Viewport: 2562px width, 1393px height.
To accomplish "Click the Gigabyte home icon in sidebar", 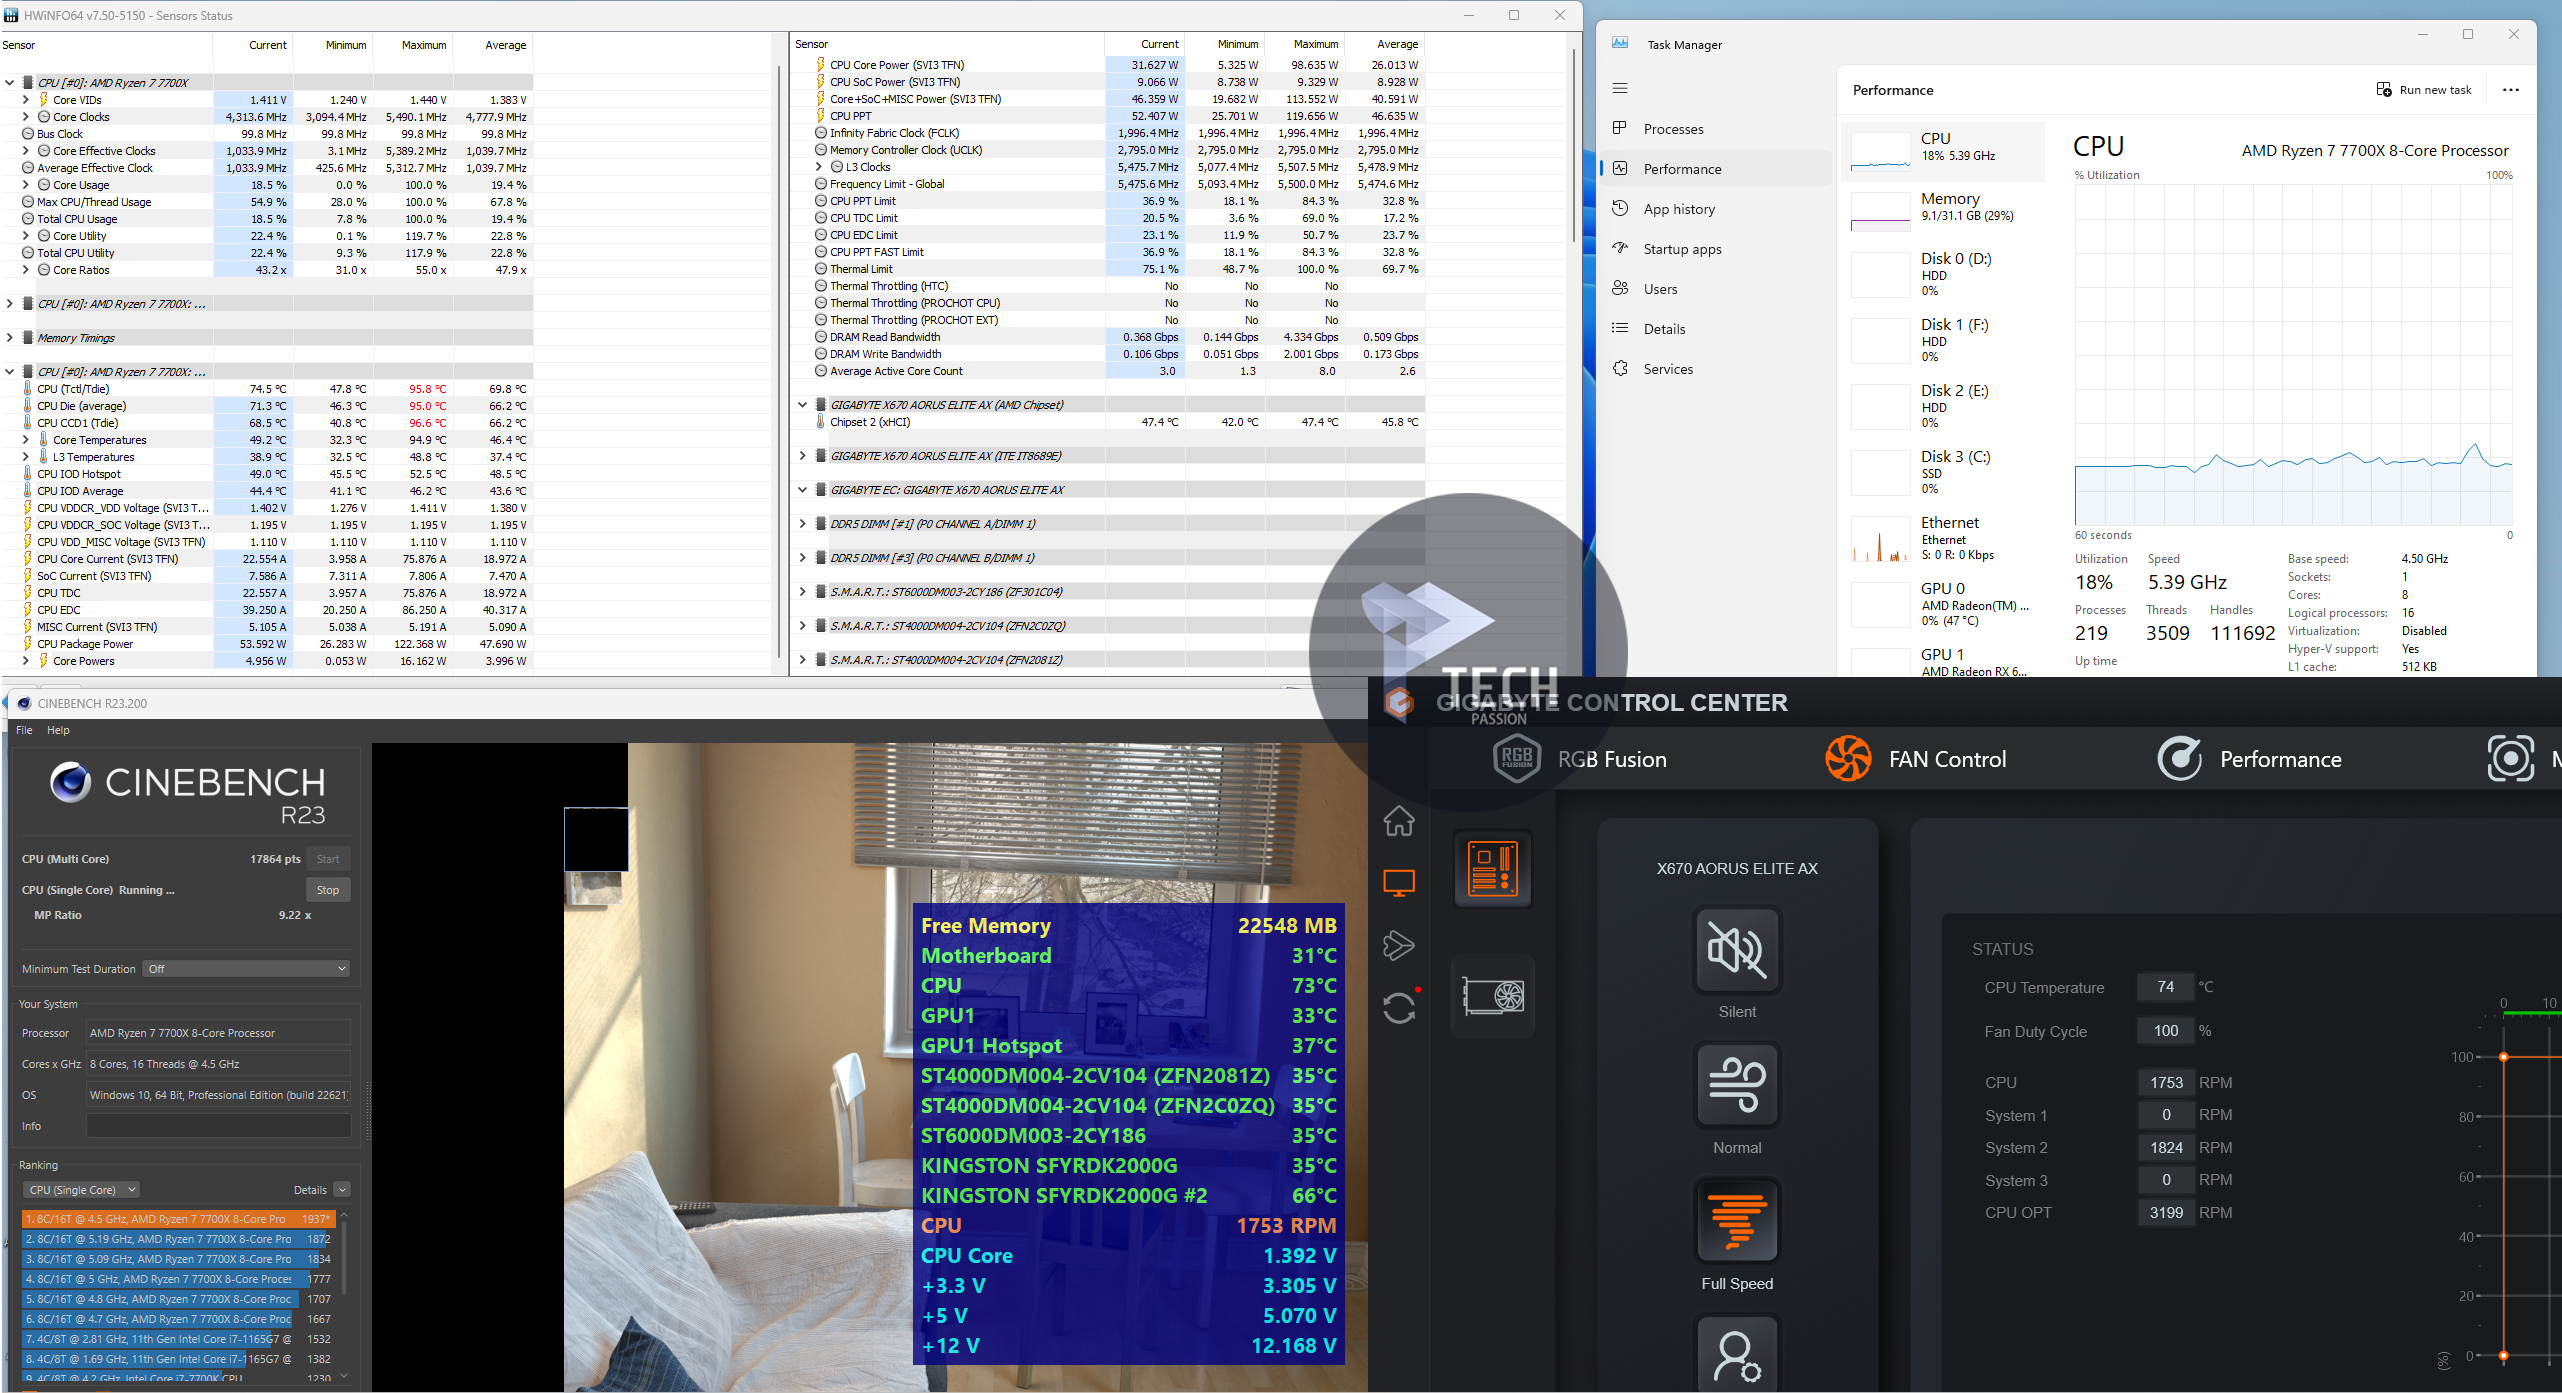I will [1399, 821].
